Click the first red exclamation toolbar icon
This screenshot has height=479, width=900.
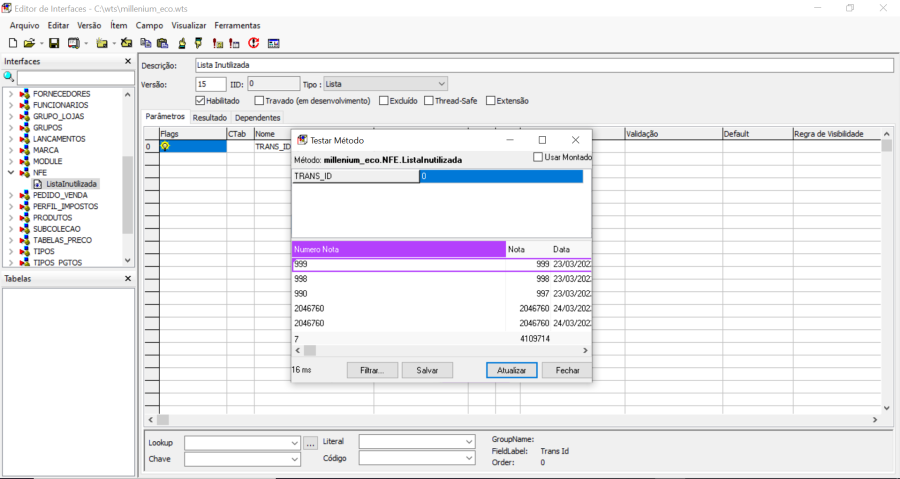point(218,43)
